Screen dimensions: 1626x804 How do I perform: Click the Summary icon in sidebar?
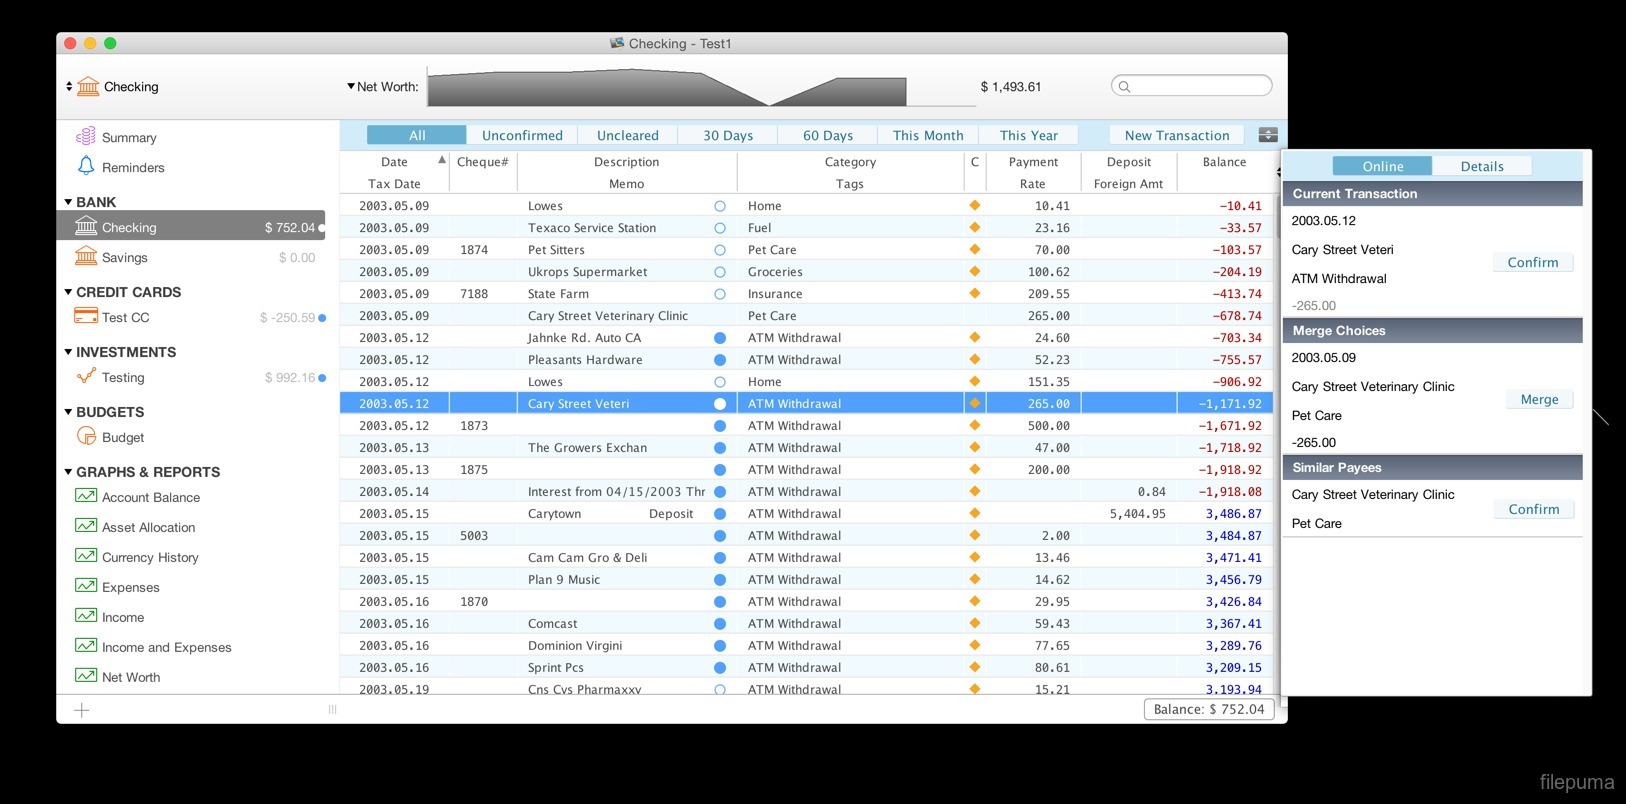[x=86, y=136]
